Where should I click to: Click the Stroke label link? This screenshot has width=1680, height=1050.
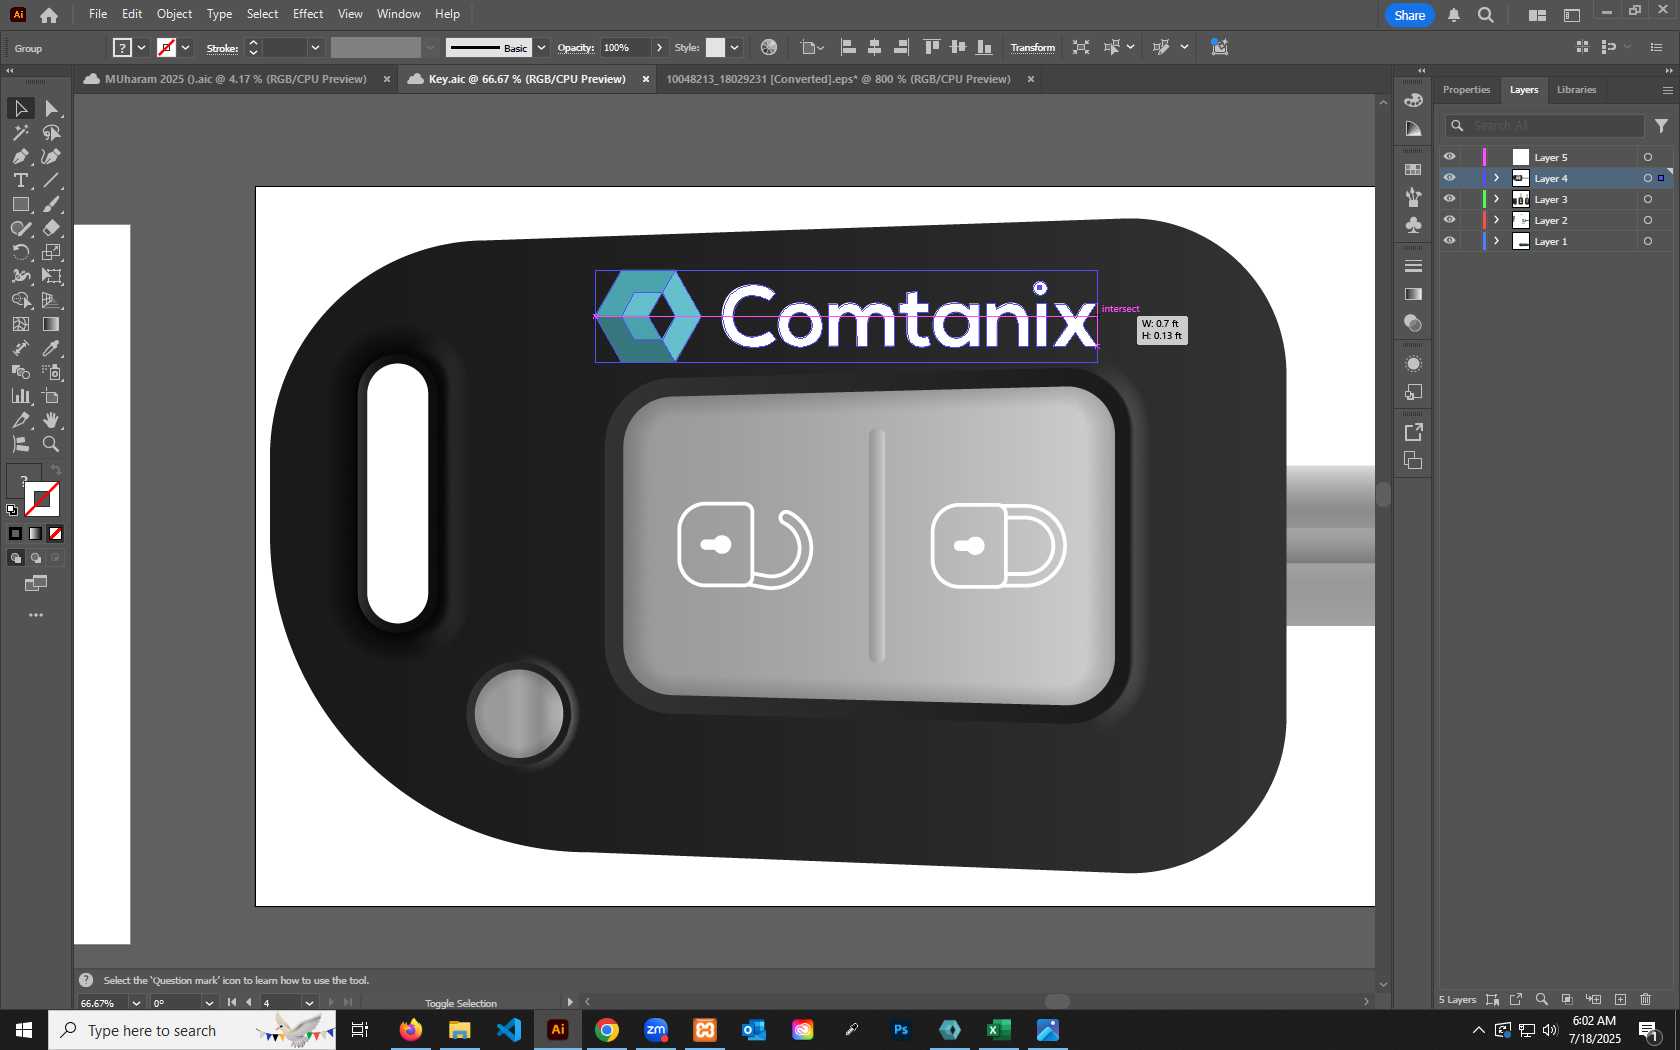(x=222, y=48)
